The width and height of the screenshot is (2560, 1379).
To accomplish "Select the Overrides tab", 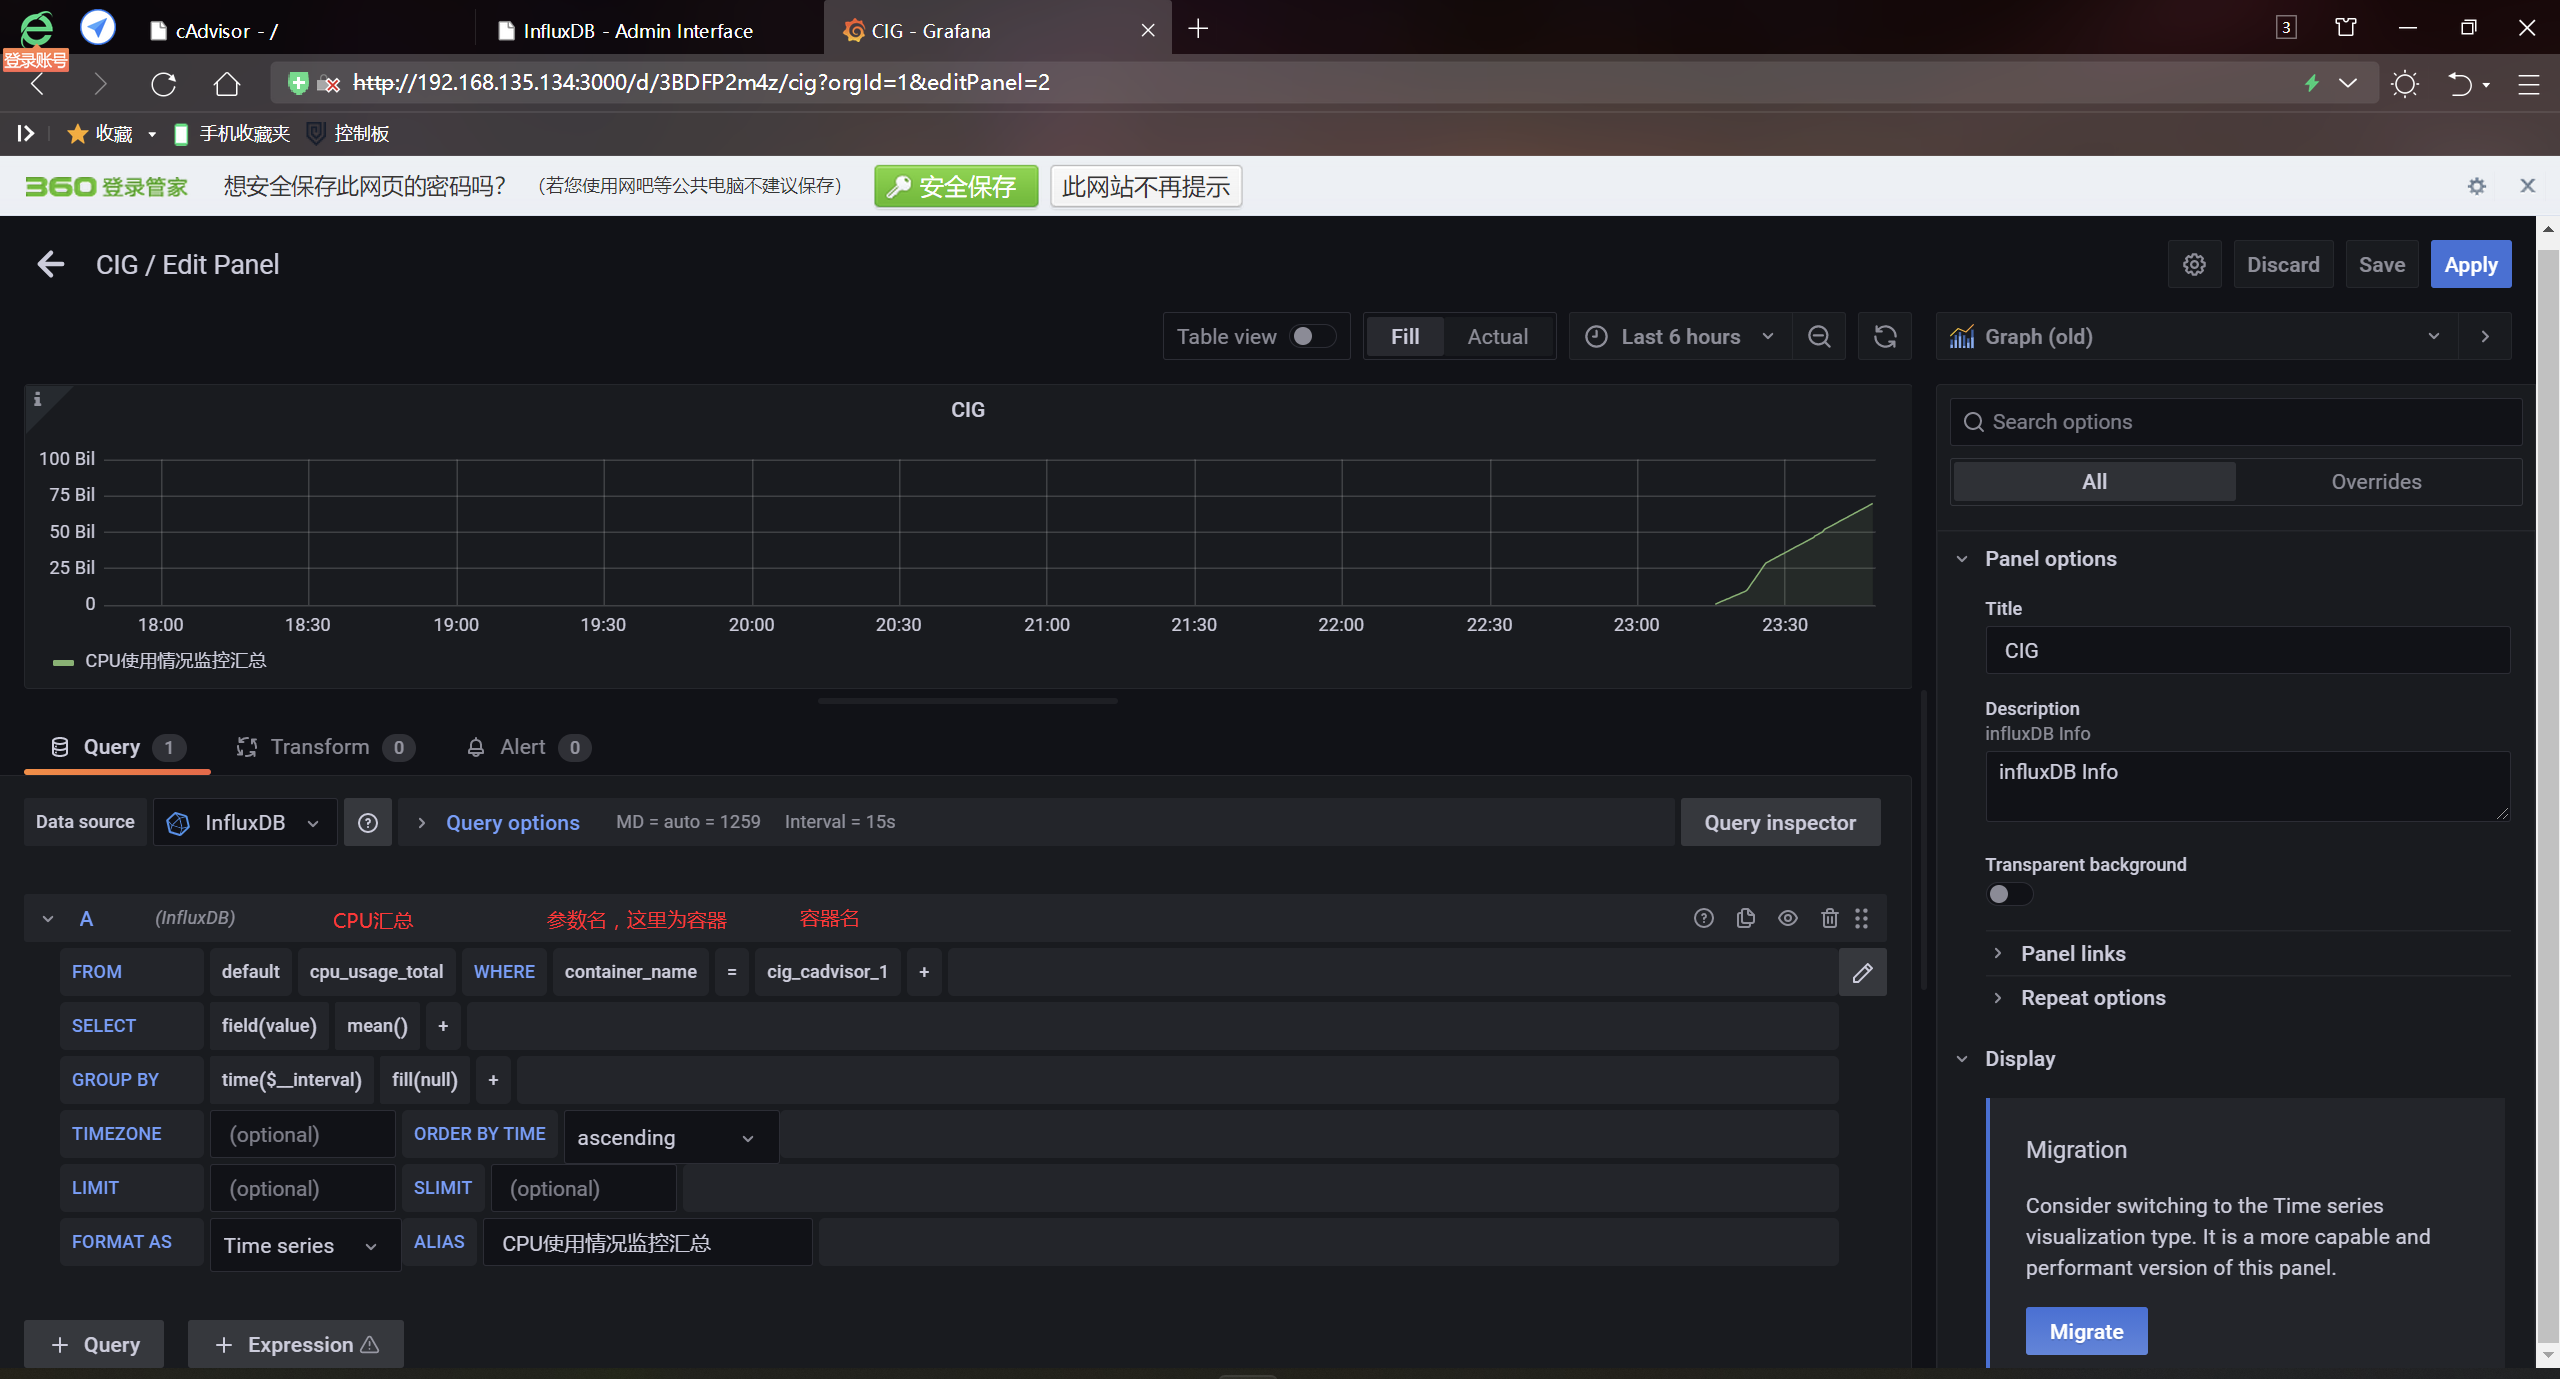I will pos(2376,482).
